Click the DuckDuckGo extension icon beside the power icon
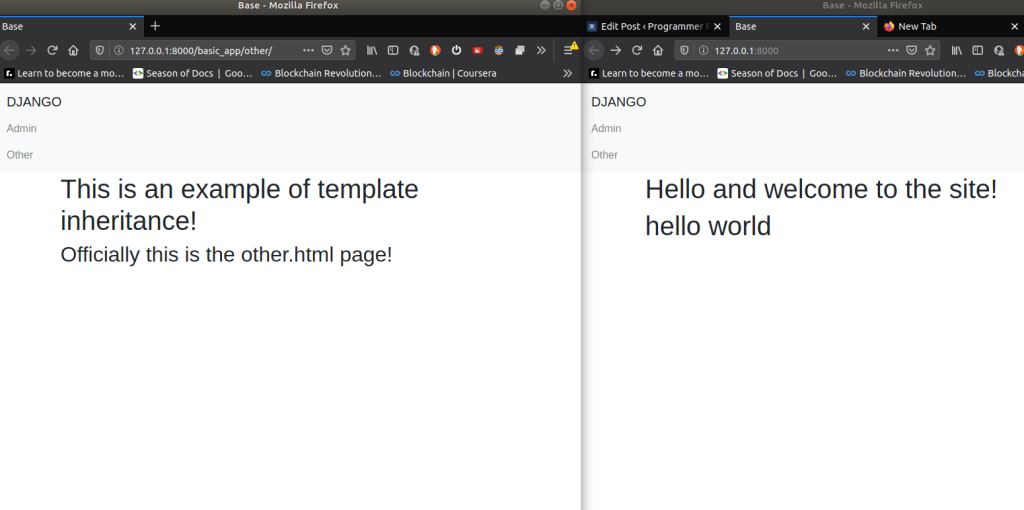 click(435, 50)
